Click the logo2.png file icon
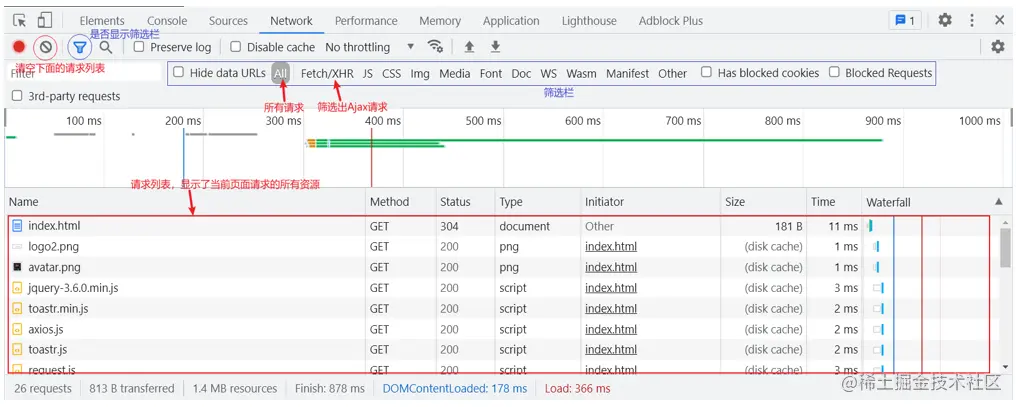Viewport: 1016px width, 407px height. [17, 247]
